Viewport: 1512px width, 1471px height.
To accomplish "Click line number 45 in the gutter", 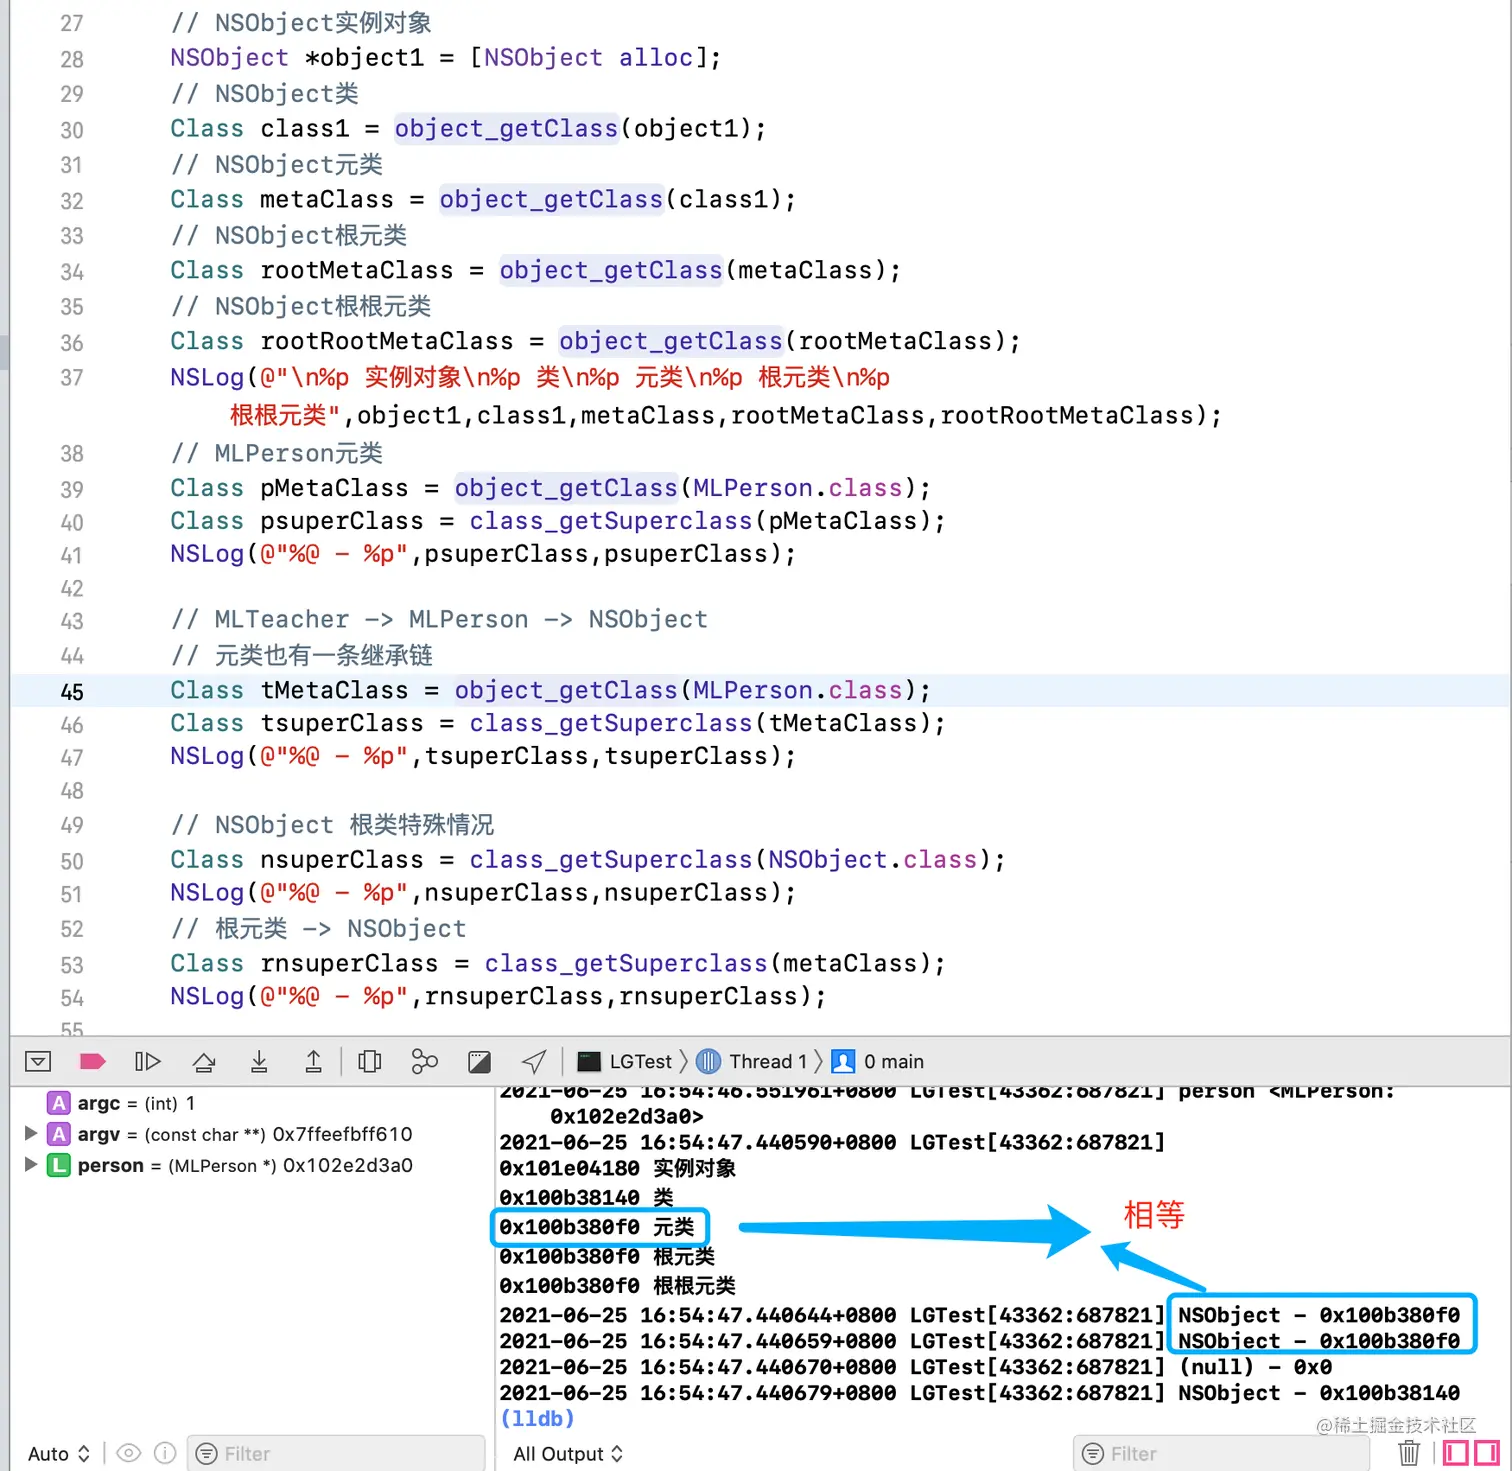I will (x=72, y=692).
